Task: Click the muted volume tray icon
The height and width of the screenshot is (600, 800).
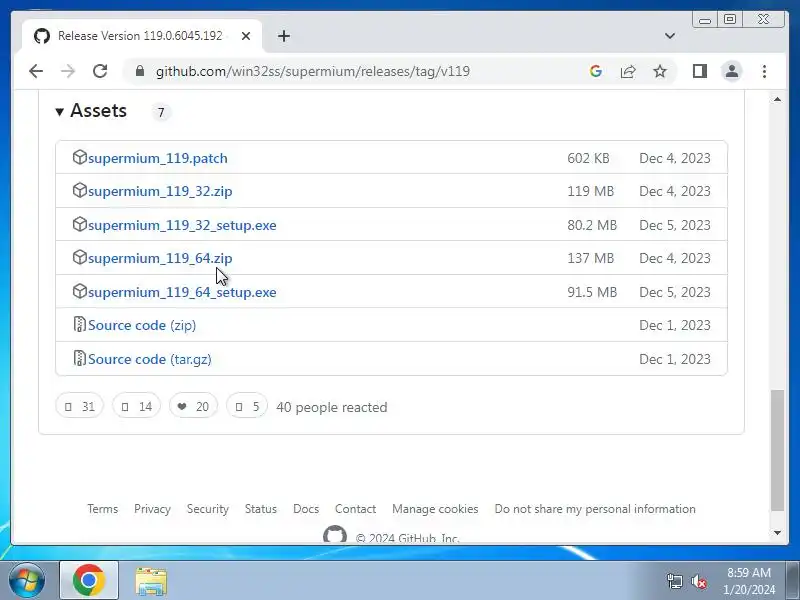Action: tap(698, 581)
